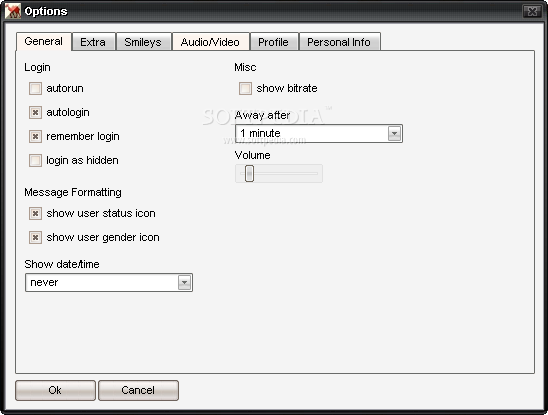Screen dimensions: 548x415
Task: Go to the Personal Info tab
Action: tap(339, 42)
